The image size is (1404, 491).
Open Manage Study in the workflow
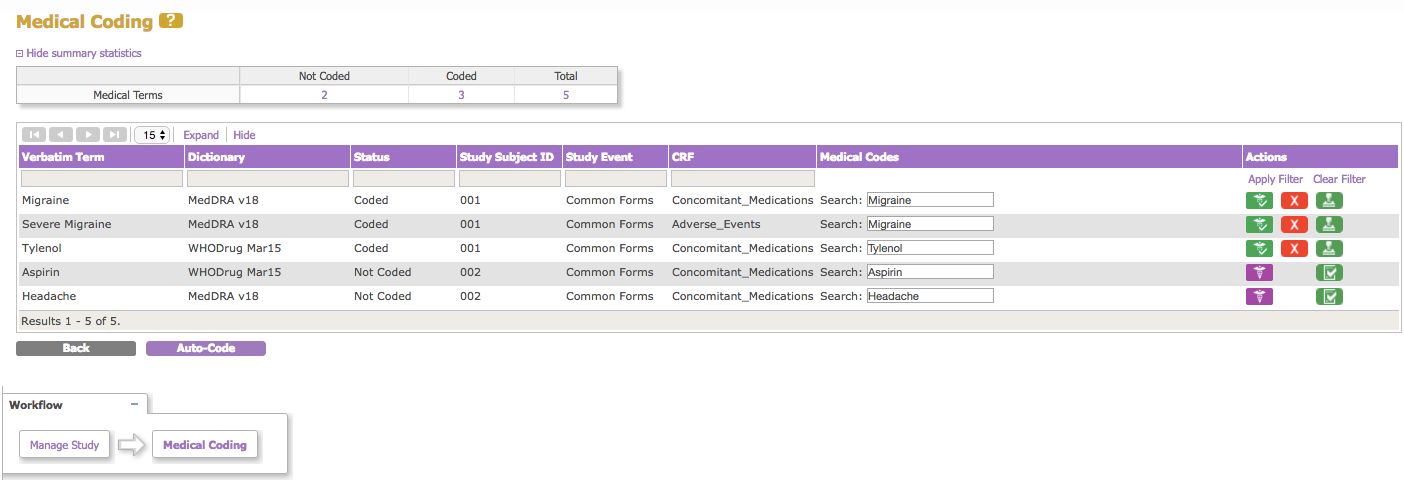coord(64,445)
